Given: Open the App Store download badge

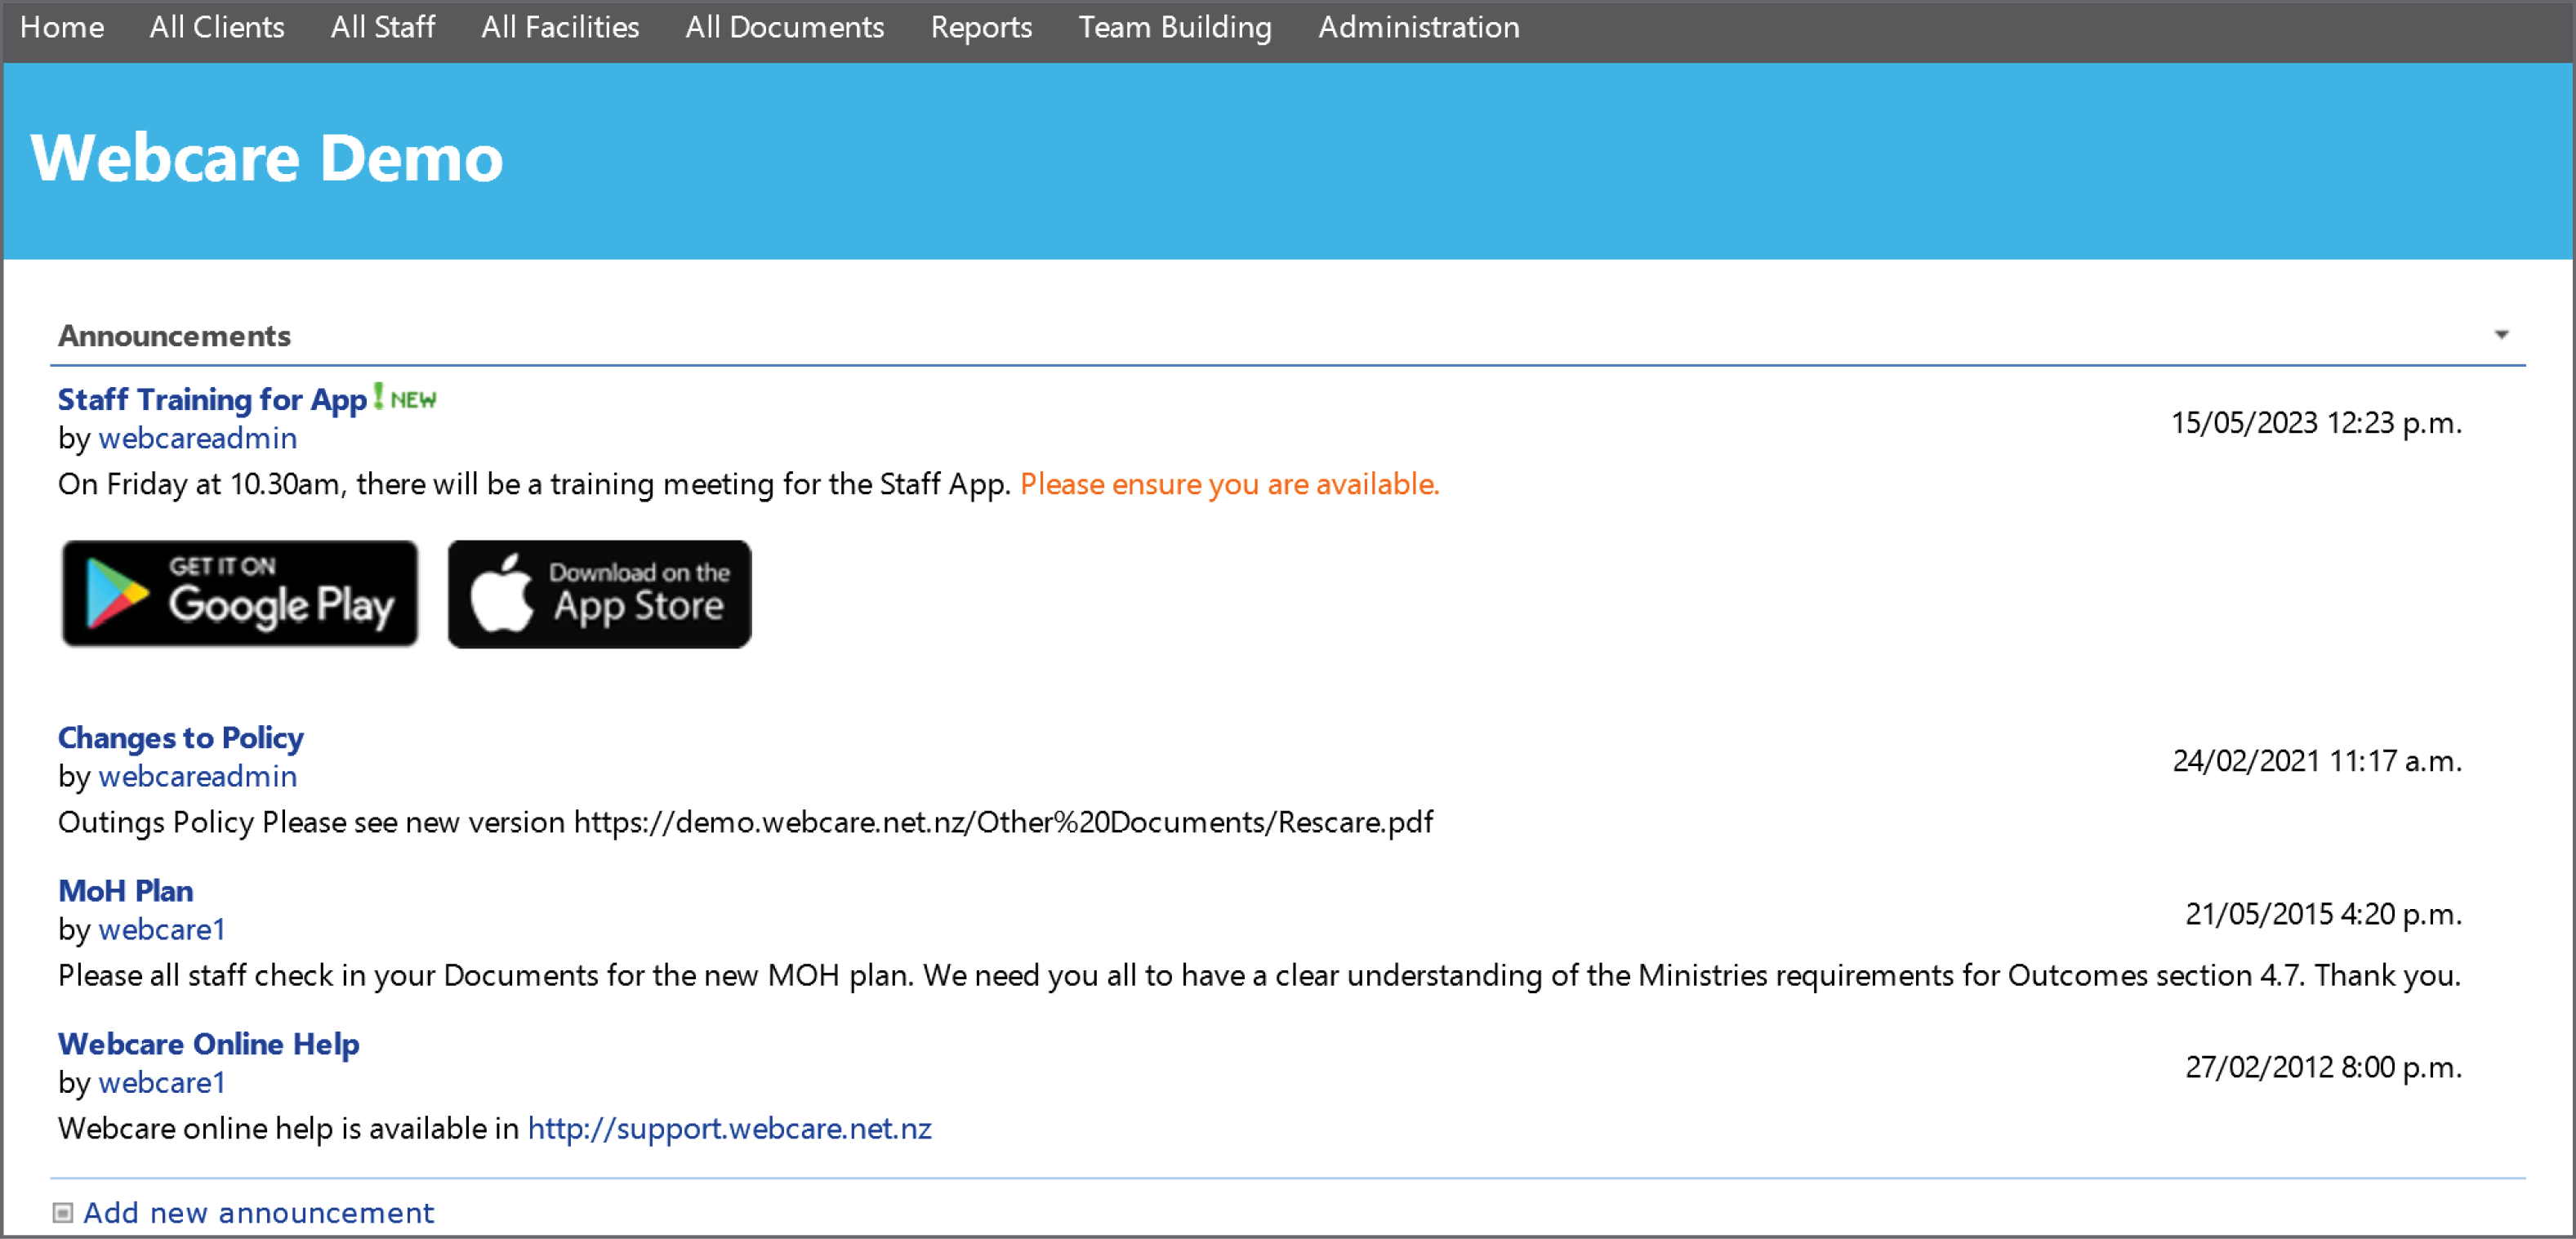Looking at the screenshot, I should pyautogui.click(x=600, y=594).
